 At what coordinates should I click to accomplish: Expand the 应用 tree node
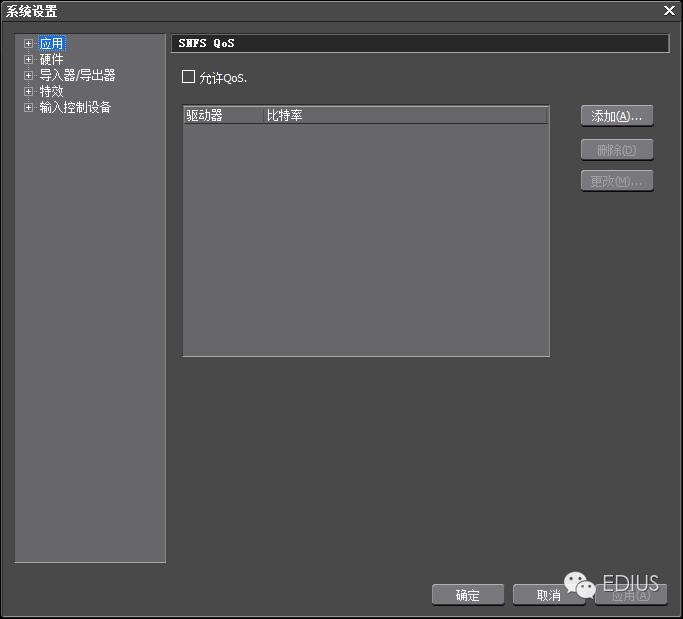pyautogui.click(x=28, y=44)
